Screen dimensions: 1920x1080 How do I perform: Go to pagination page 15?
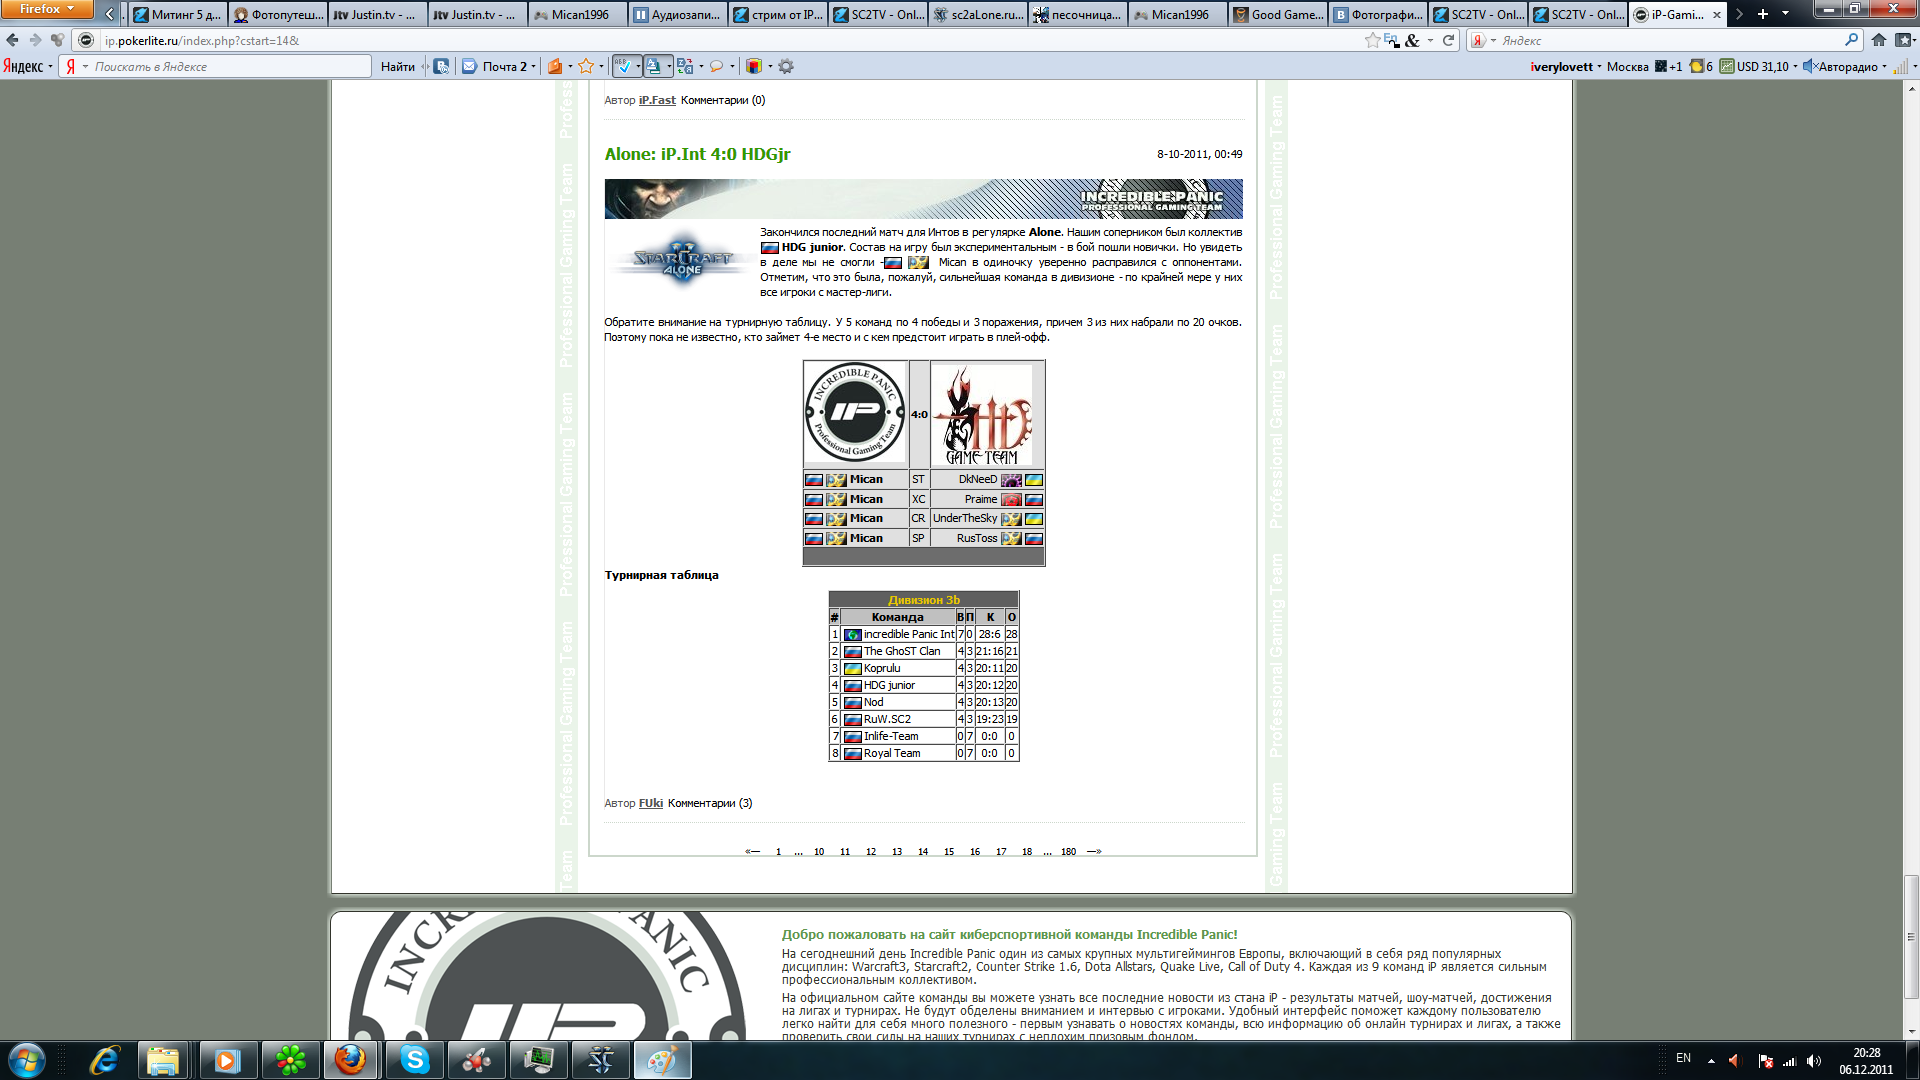pos(949,852)
